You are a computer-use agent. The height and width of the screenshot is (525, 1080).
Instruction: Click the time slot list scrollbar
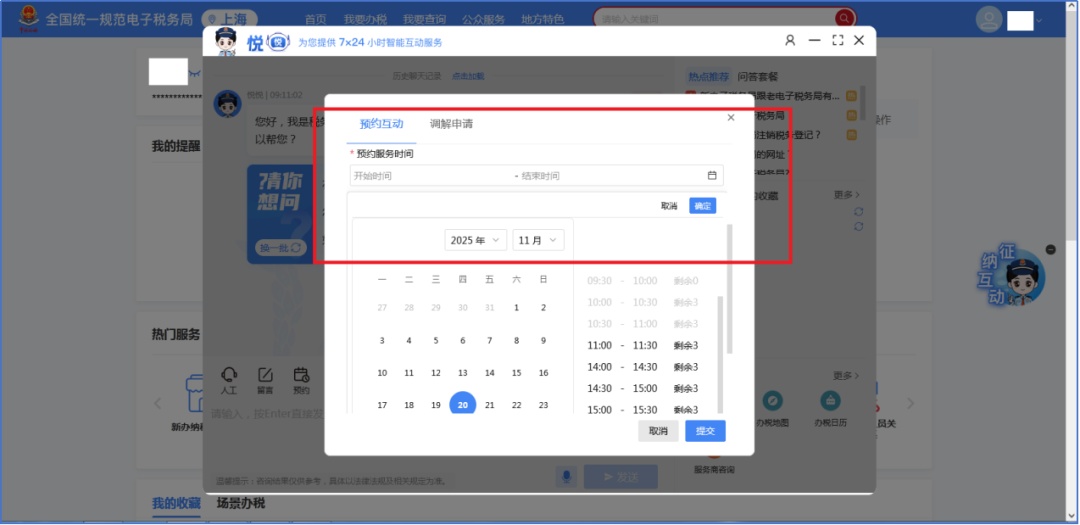click(720, 320)
